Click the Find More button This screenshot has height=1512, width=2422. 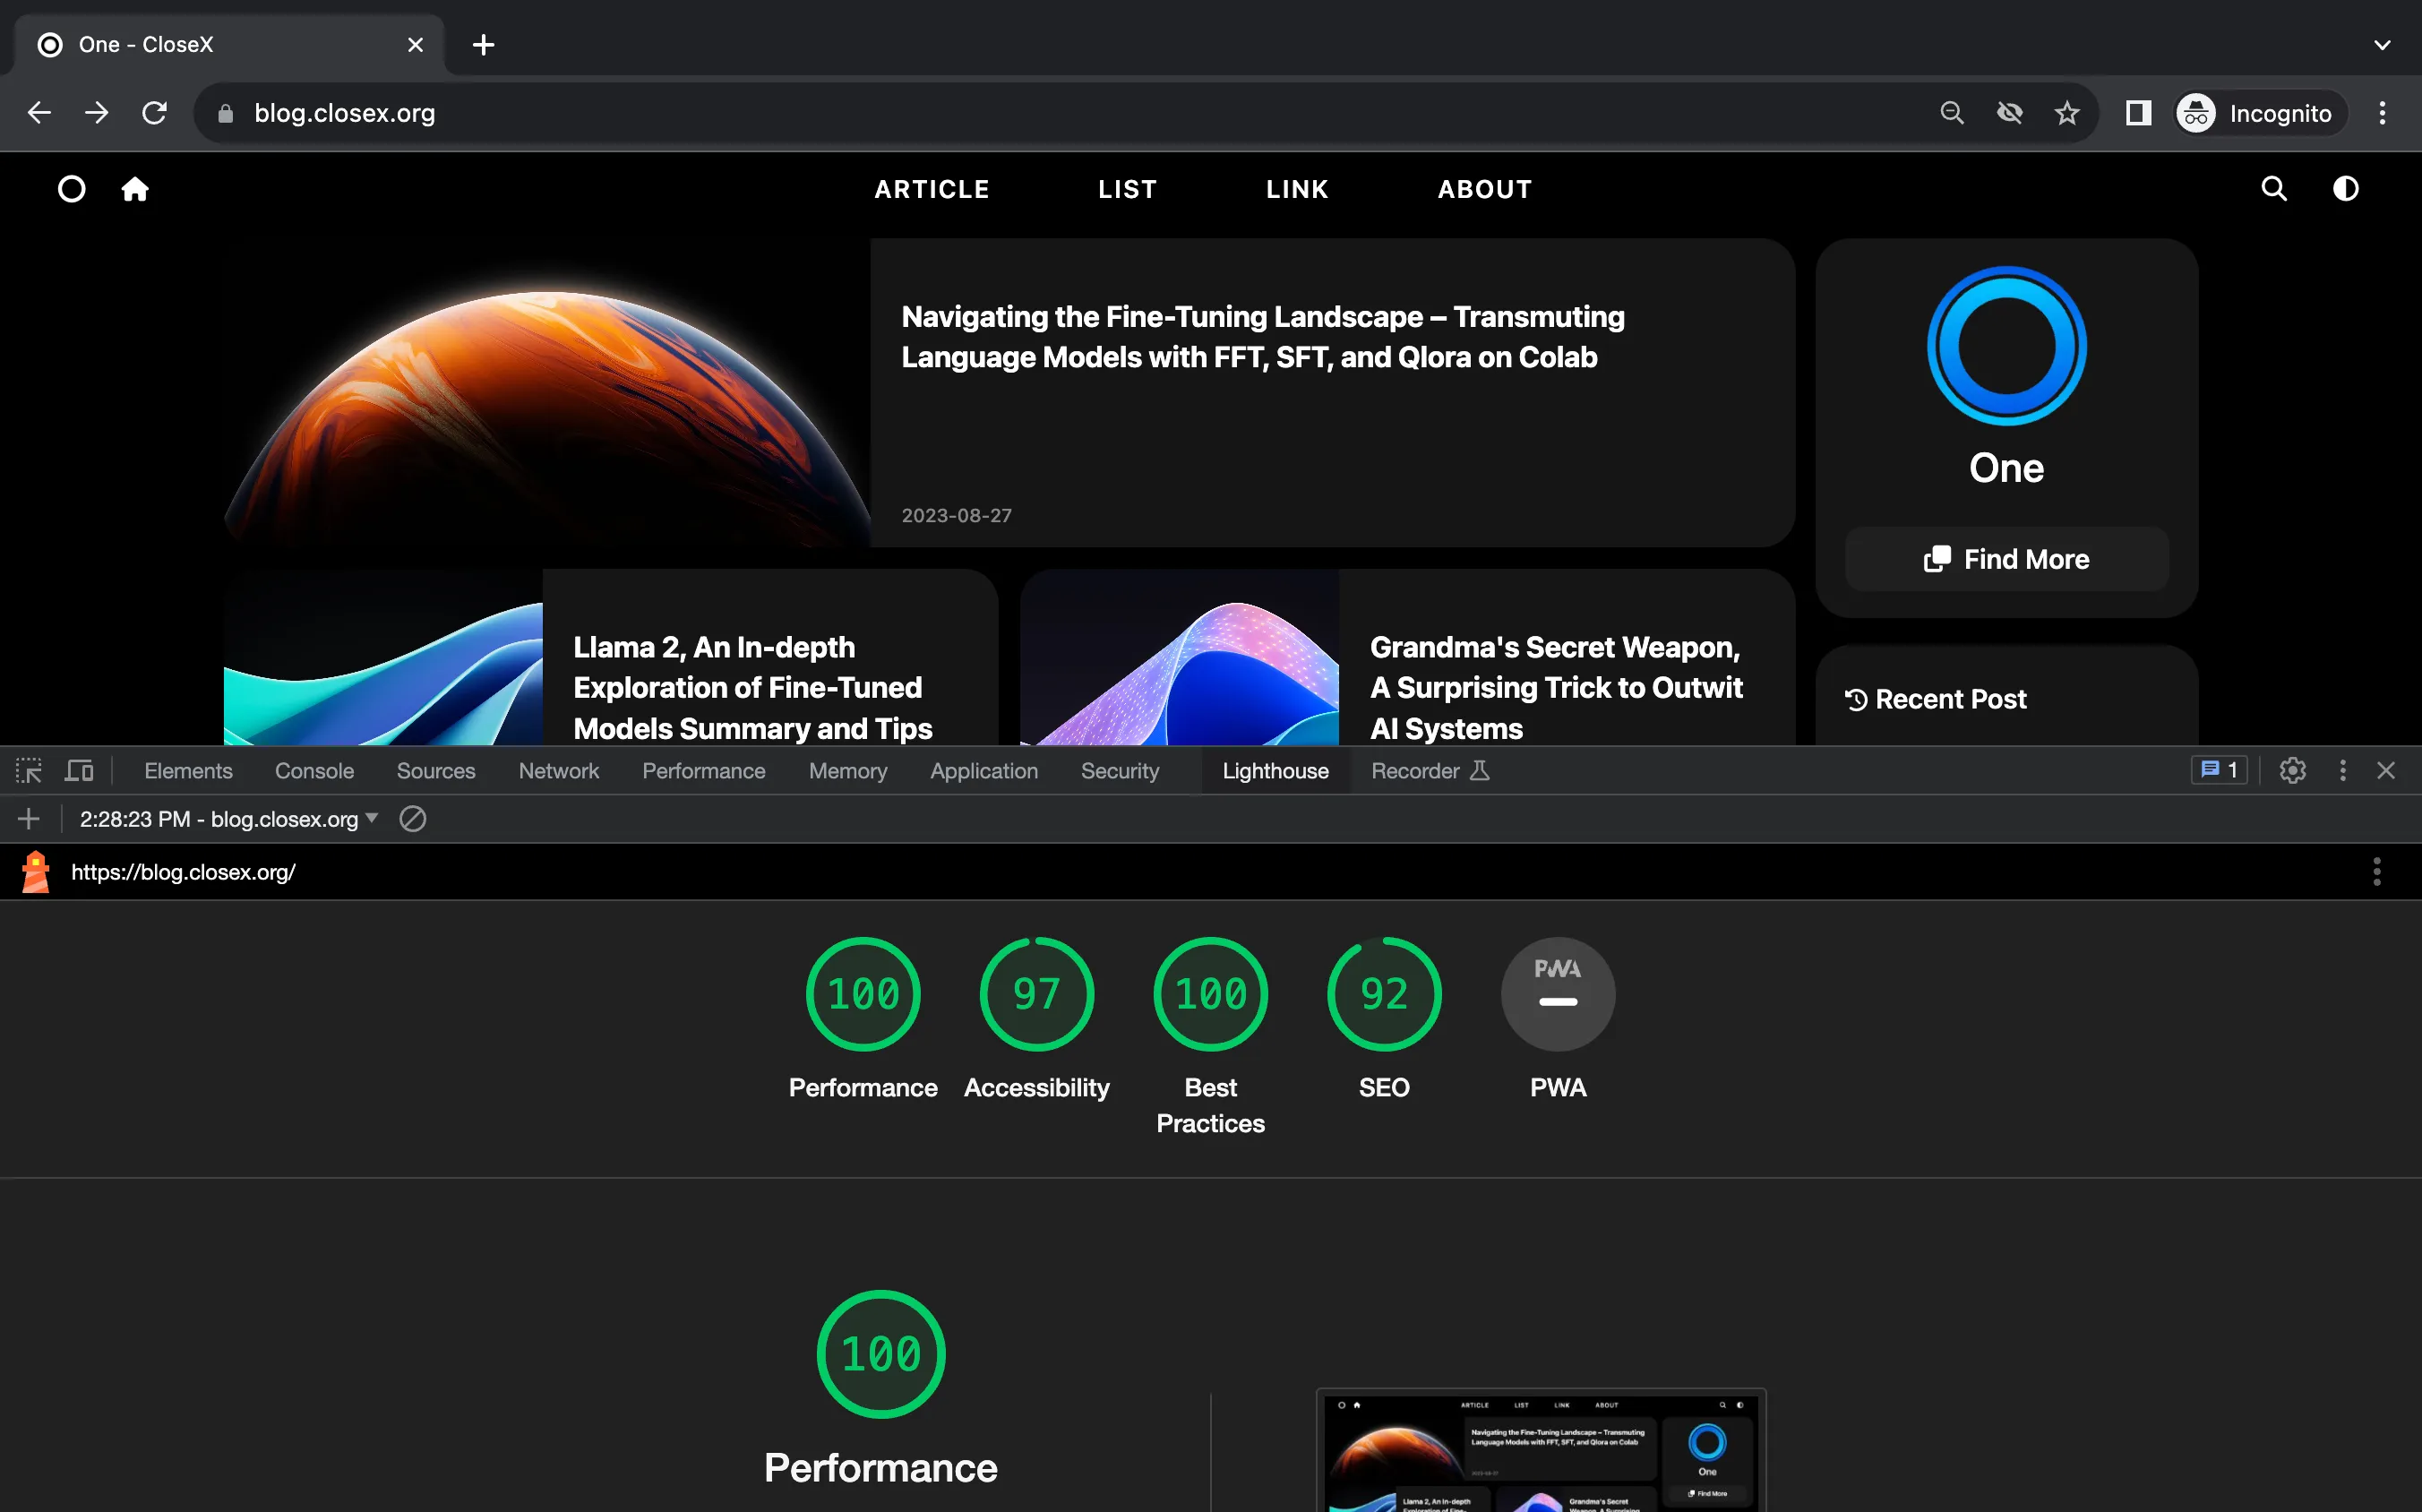click(x=2006, y=559)
